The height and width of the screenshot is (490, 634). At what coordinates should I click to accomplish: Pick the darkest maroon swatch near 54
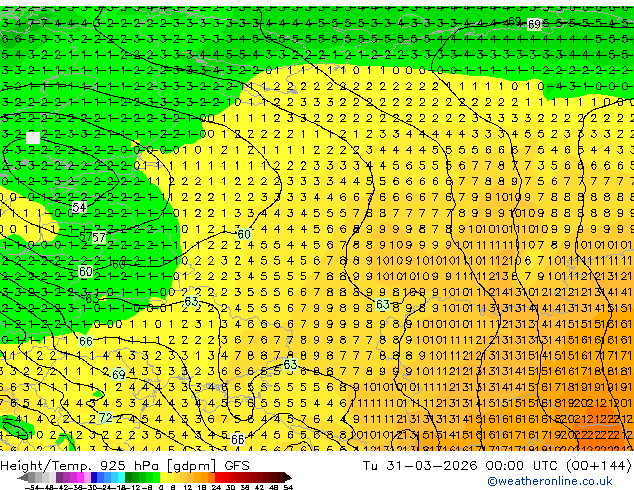click(x=281, y=477)
